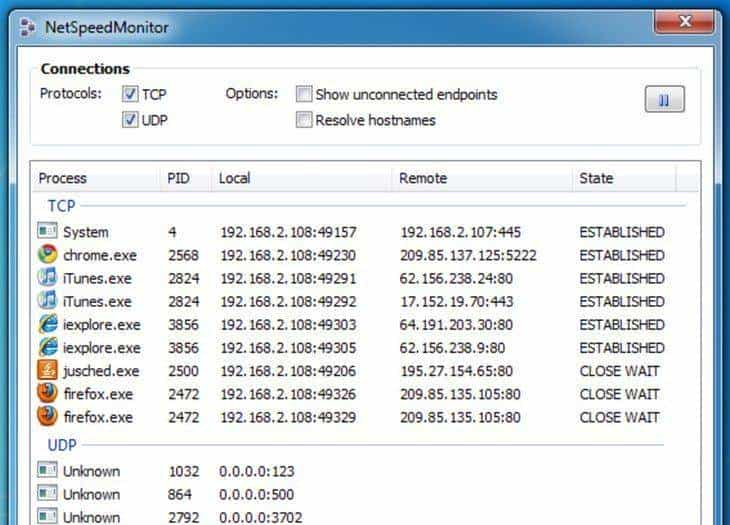Click PID 2500 of jusched.exe
Image resolution: width=730 pixels, height=525 pixels.
click(183, 371)
